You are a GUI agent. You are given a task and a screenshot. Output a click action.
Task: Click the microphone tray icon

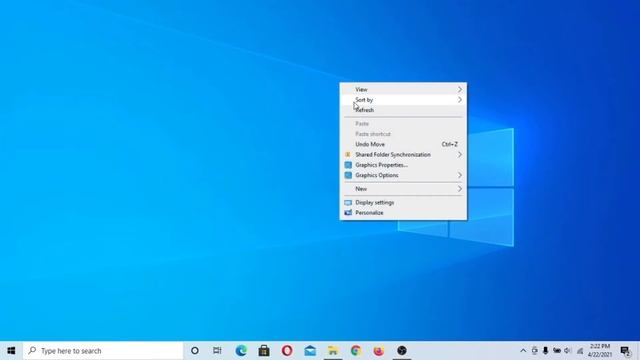pos(545,351)
